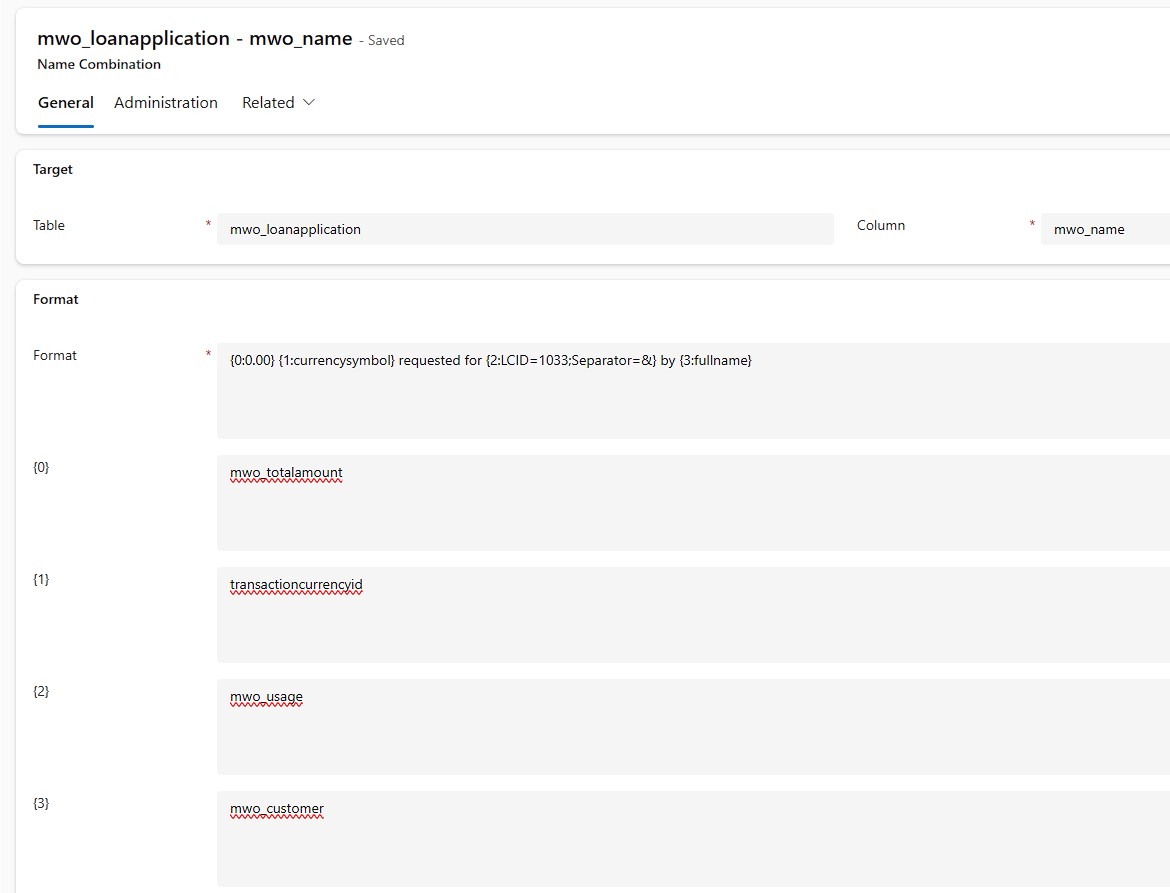Focus the {3} field with mwo_customer
Image resolution: width=1170 pixels, height=893 pixels.
[x=693, y=839]
